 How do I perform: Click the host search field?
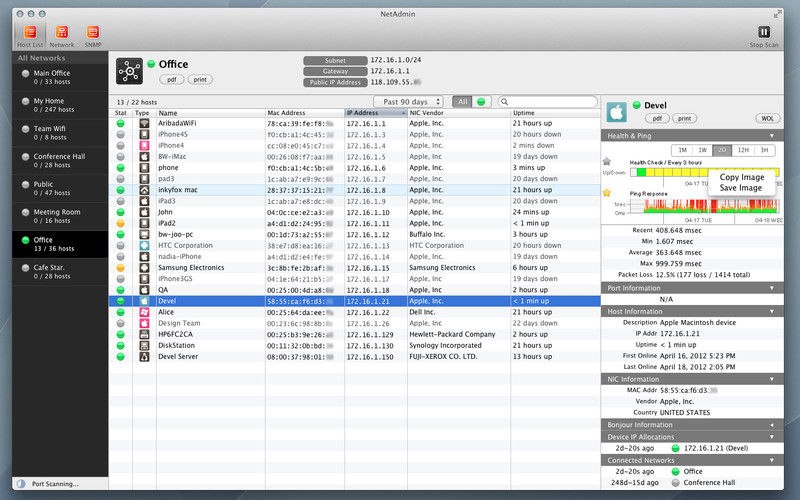coord(547,102)
